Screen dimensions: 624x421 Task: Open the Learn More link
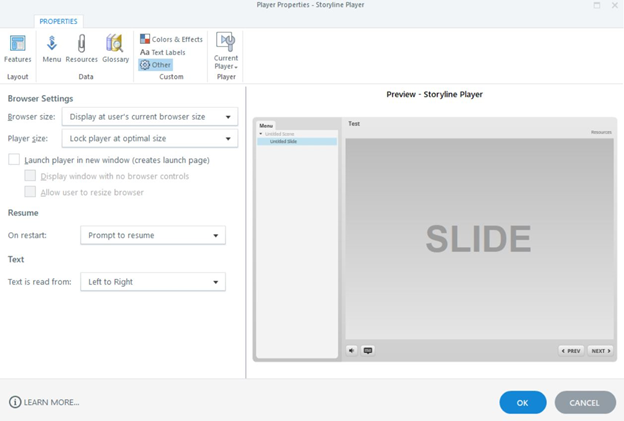(x=51, y=402)
